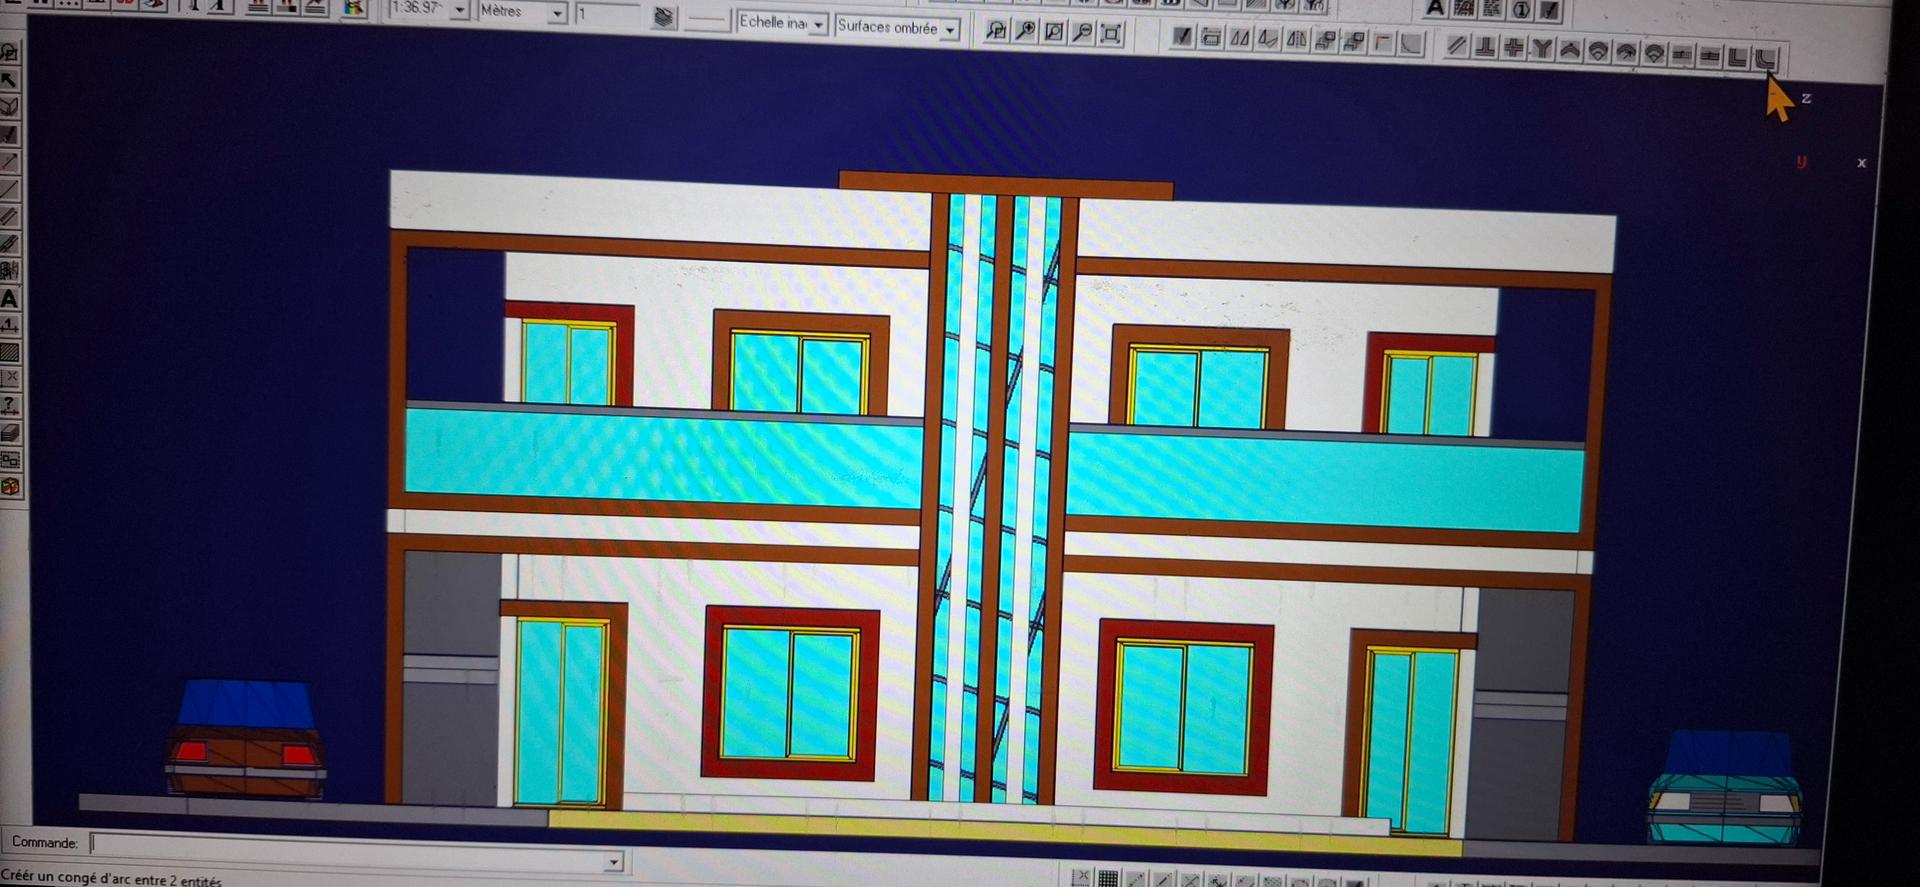Select the arc fillet corner tool
Image resolution: width=1920 pixels, height=887 pixels.
(x=1766, y=58)
